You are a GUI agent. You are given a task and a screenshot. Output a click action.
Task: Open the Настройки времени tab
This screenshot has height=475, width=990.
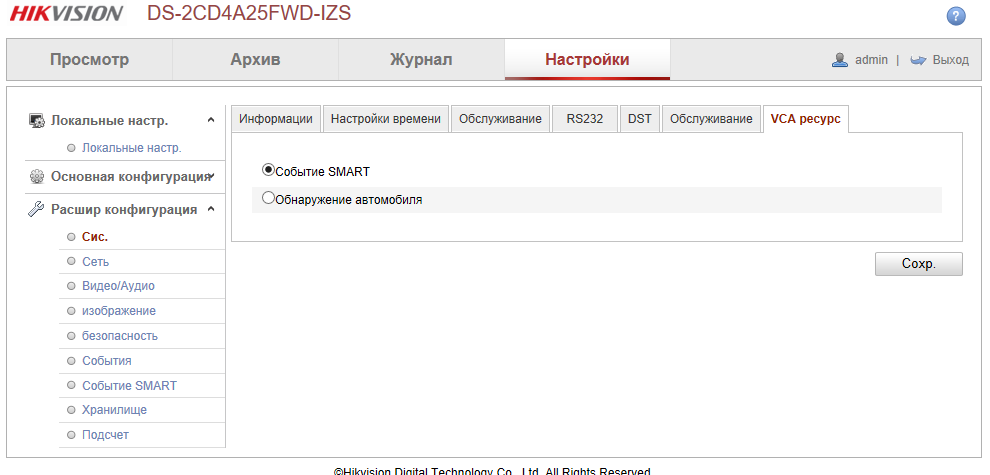pyautogui.click(x=385, y=119)
